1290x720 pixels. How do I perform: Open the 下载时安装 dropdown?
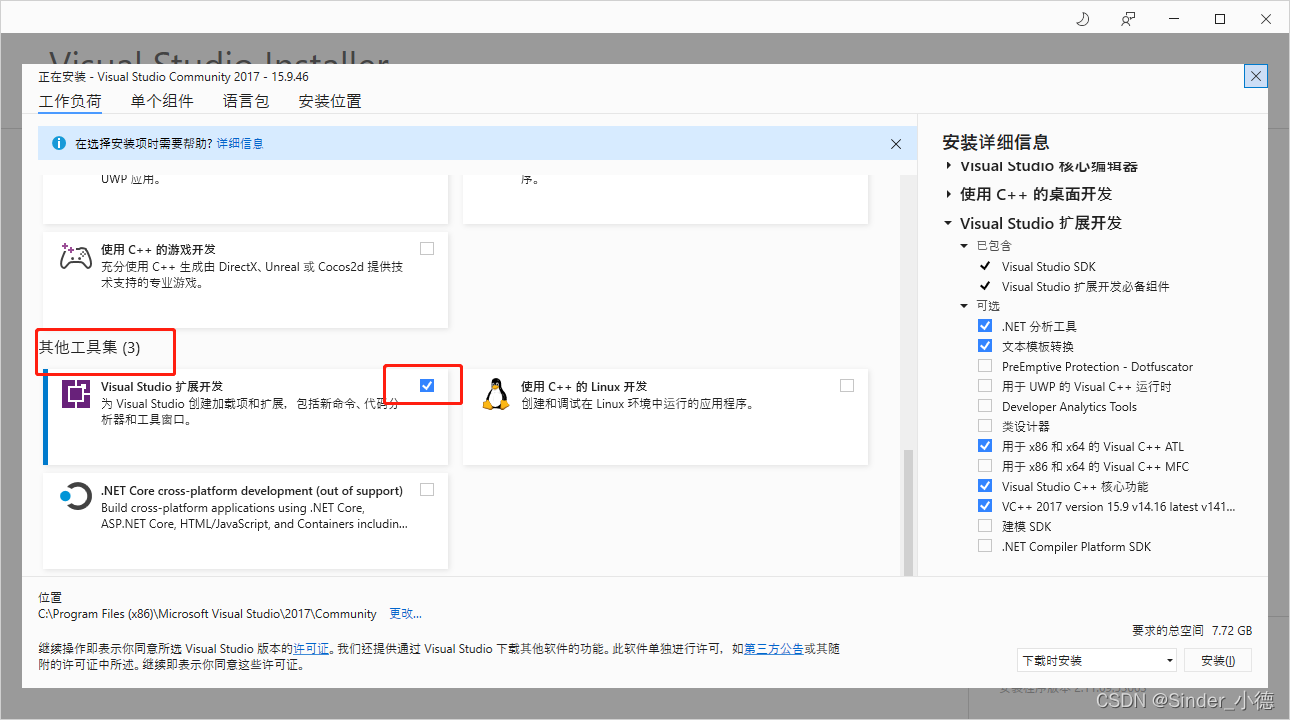click(1096, 661)
